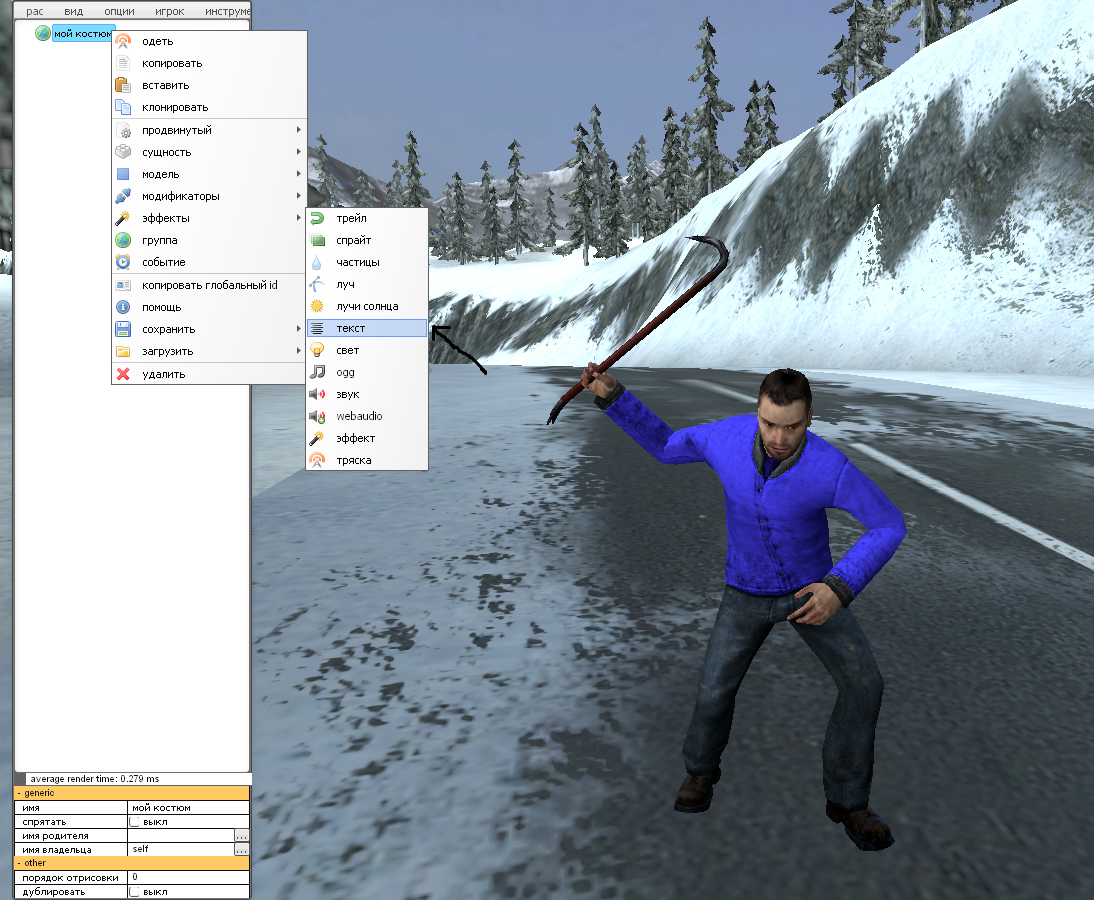Toggle the 'дублировать' checkbox
1094x902 pixels.
[135, 892]
